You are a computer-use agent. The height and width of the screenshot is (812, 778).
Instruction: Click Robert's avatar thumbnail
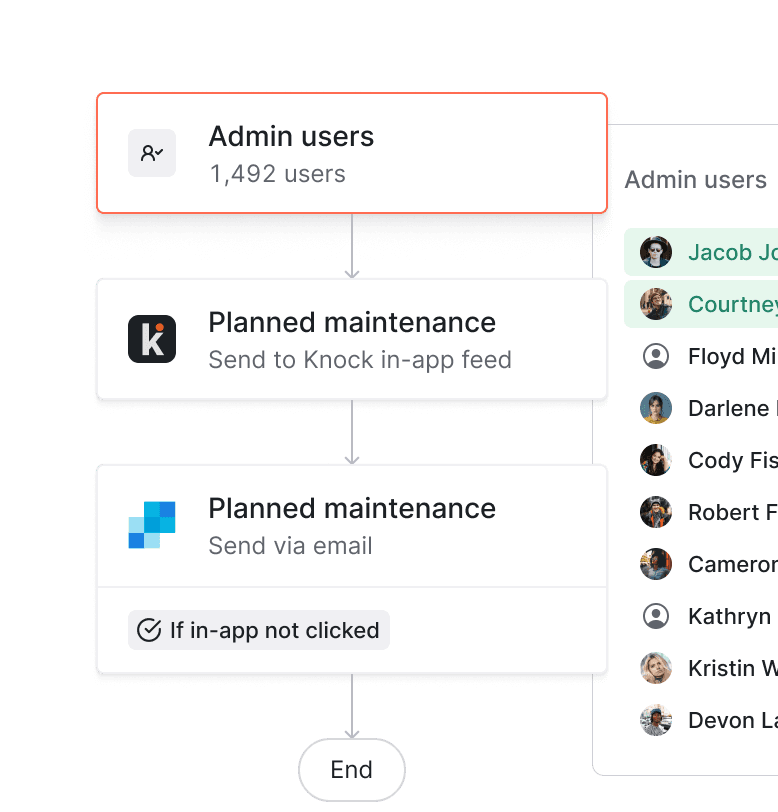655,512
